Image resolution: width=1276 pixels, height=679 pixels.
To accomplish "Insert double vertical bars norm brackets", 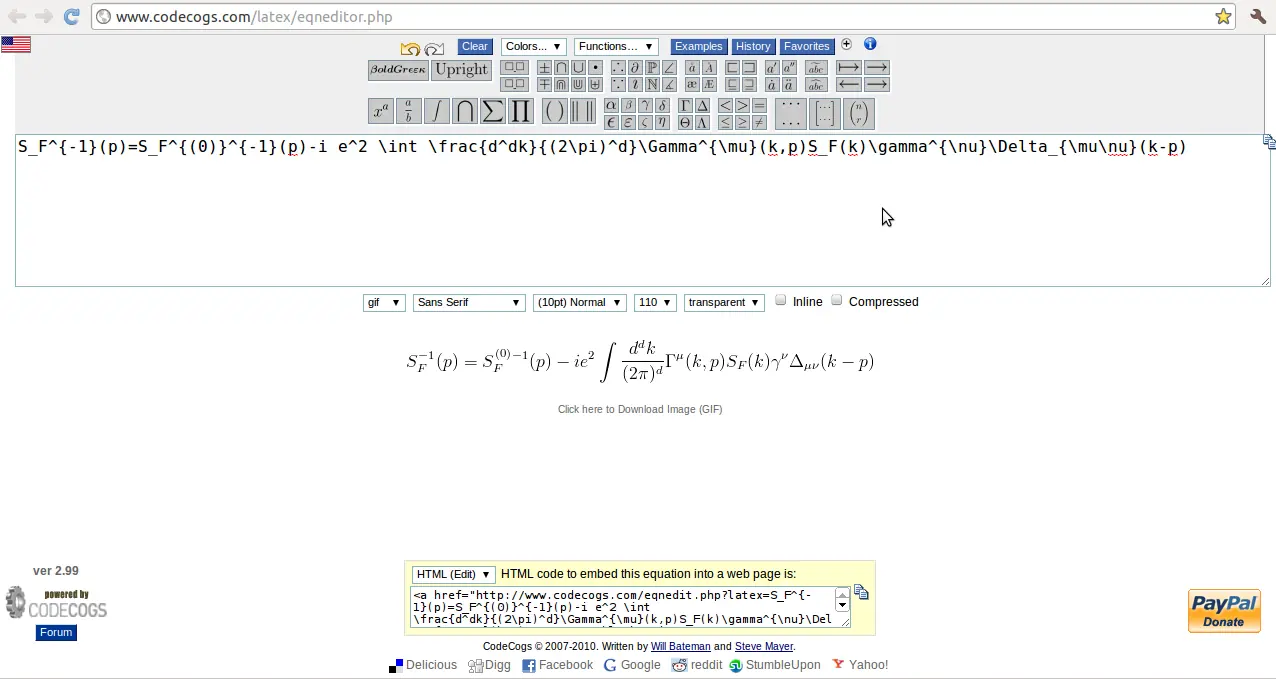I will point(583,112).
